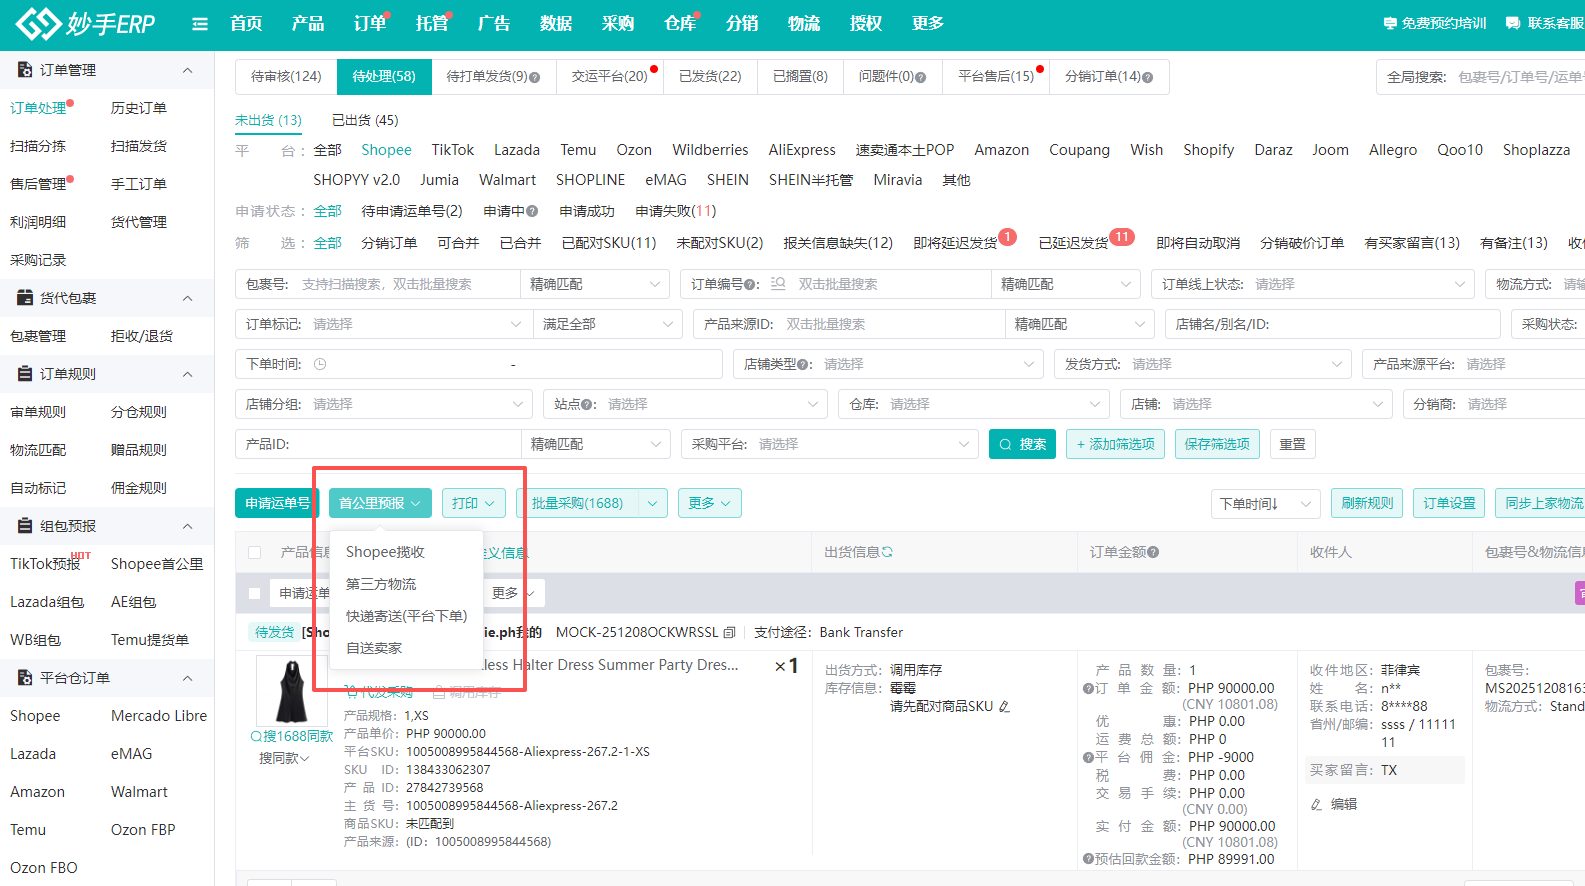Open Shopee首公里 in the sidebar

pos(157,564)
